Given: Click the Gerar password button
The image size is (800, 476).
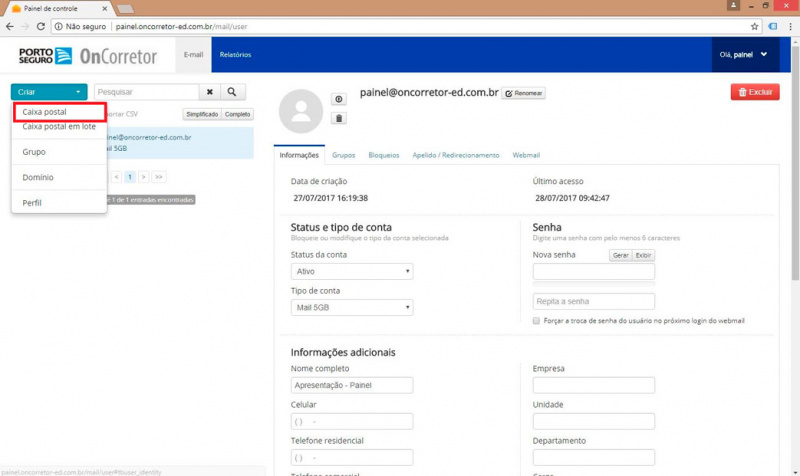Looking at the screenshot, I should [x=620, y=255].
